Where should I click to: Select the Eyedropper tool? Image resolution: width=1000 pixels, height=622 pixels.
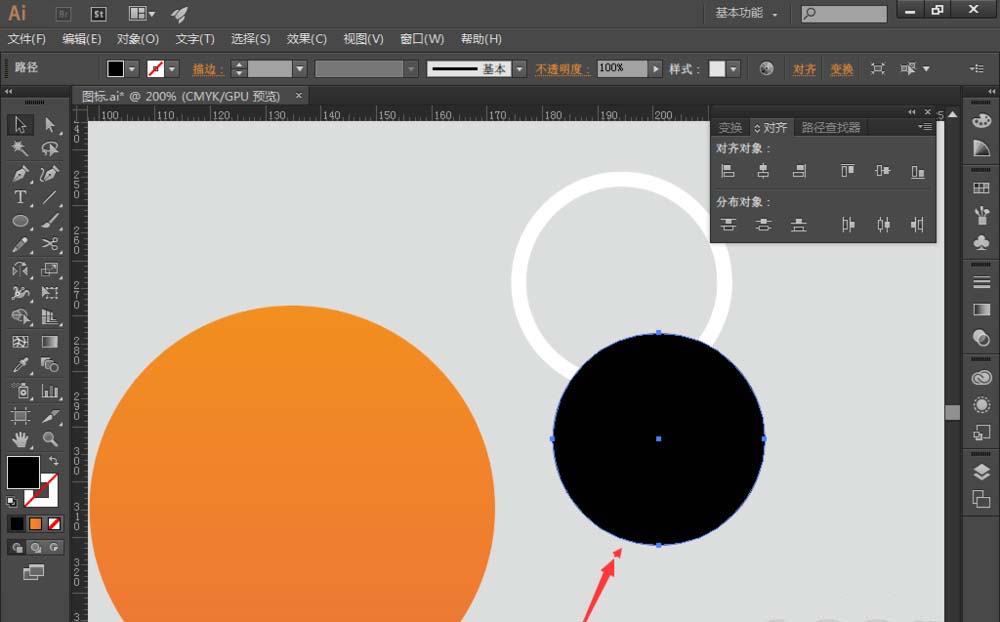[20, 366]
